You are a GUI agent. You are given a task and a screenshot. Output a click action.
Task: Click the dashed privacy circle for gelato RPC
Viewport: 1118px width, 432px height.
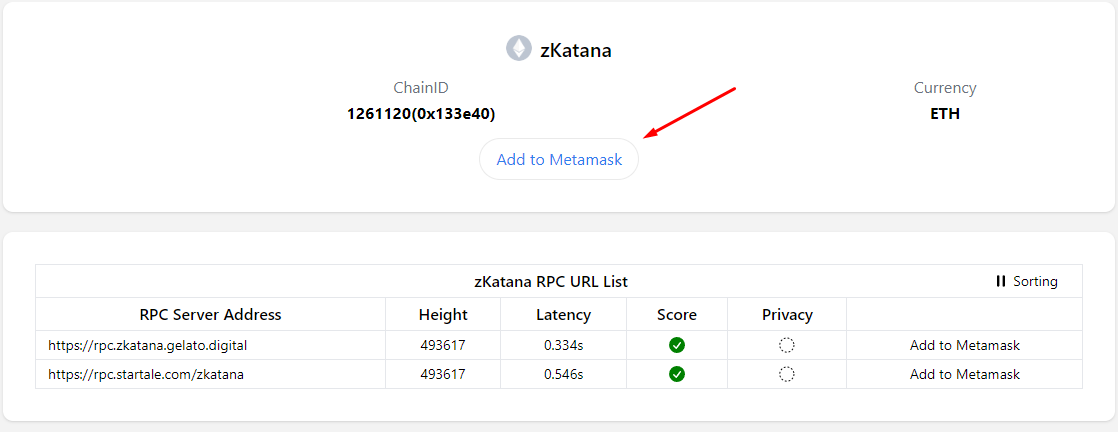(787, 345)
